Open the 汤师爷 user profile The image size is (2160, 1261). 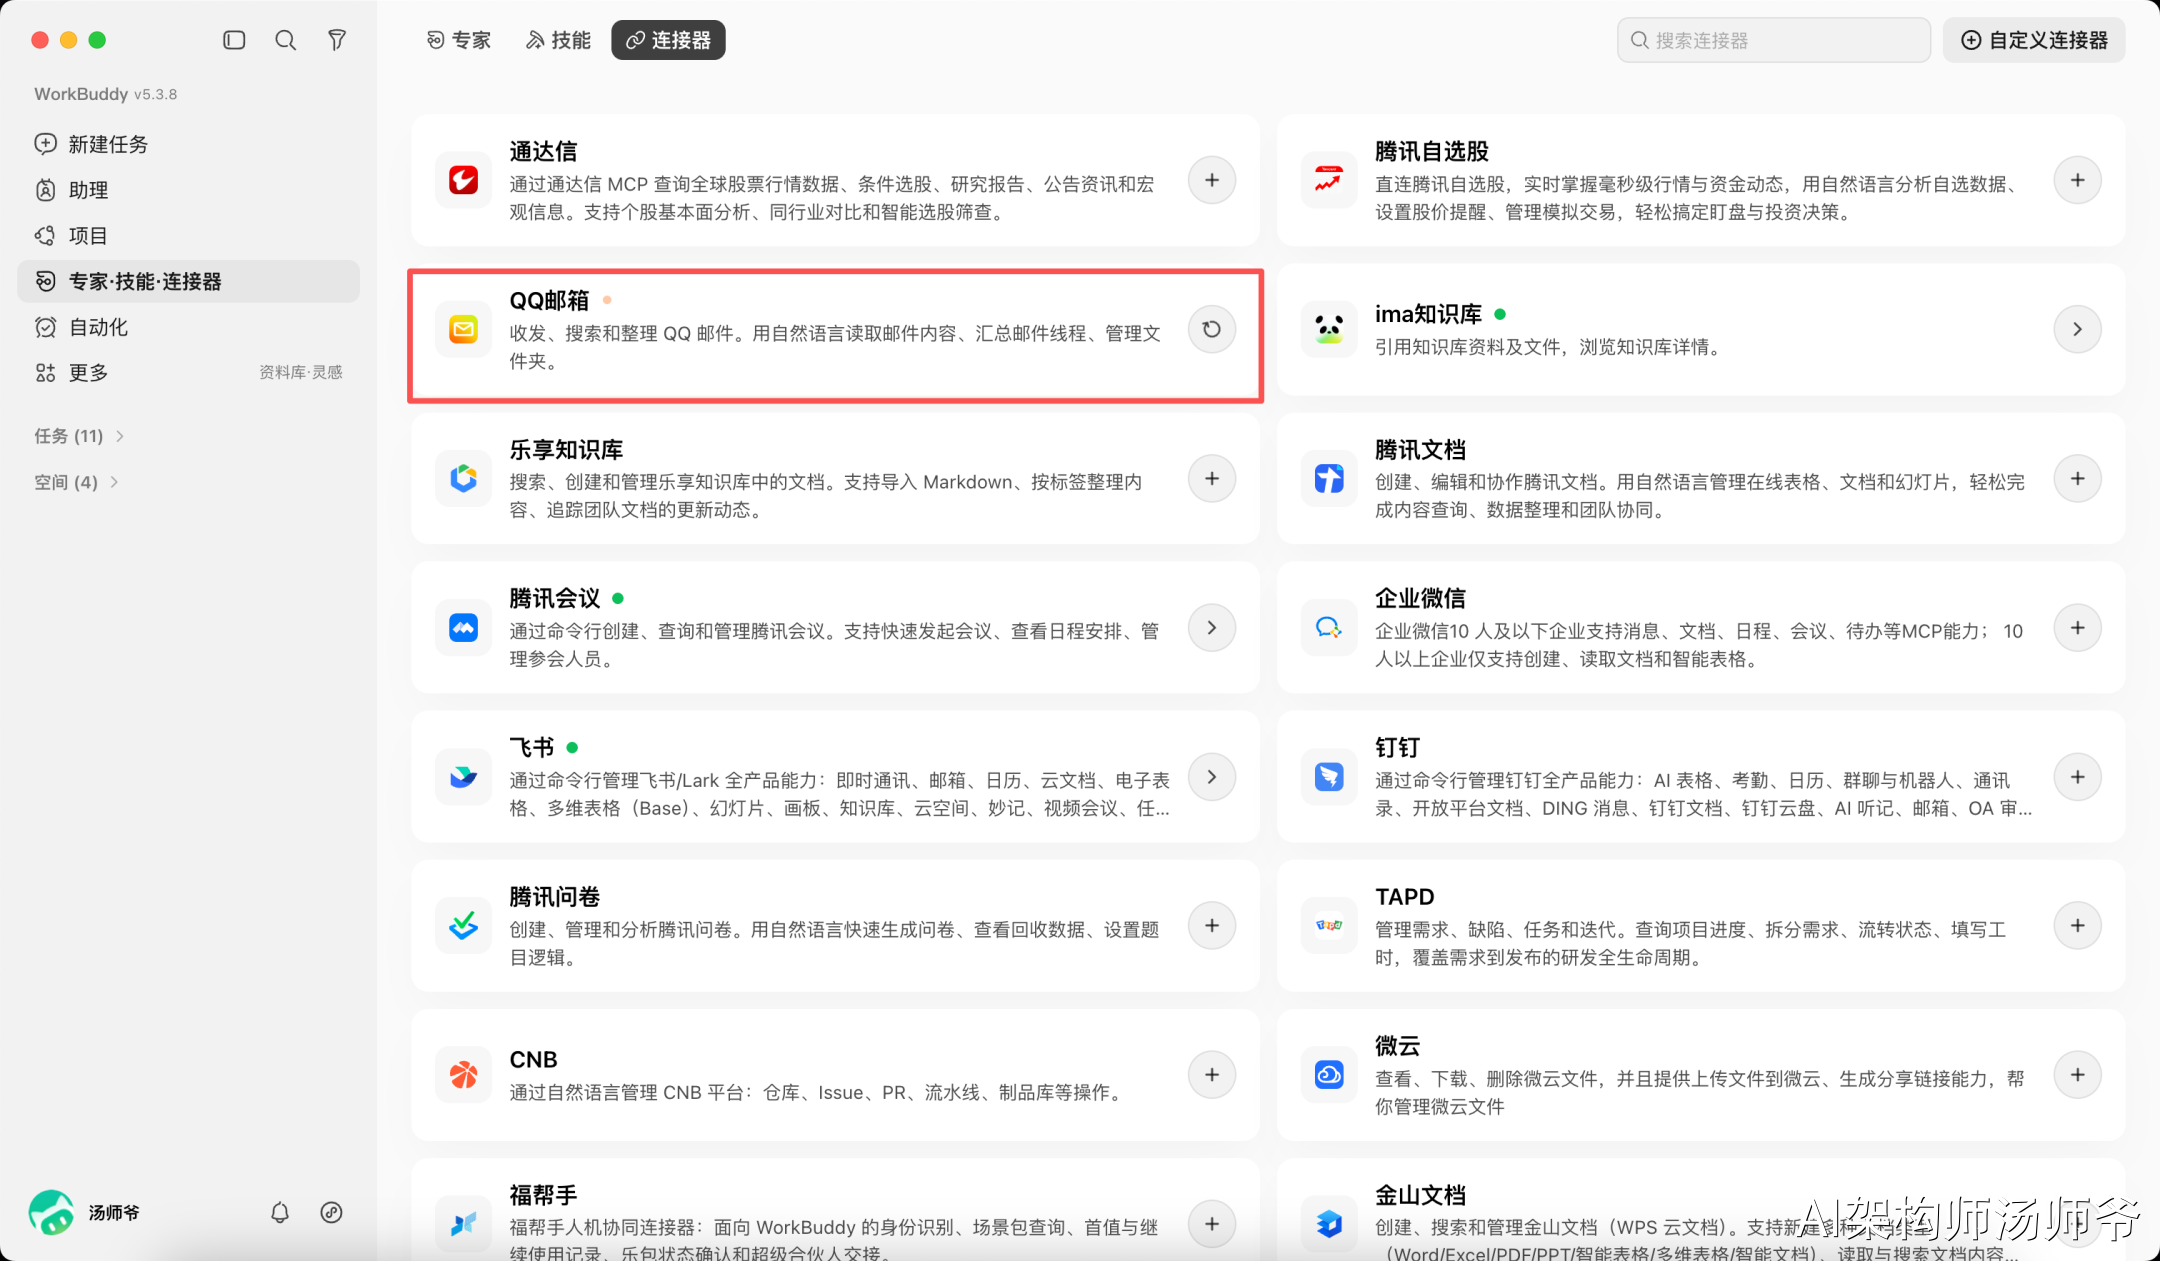(85, 1212)
